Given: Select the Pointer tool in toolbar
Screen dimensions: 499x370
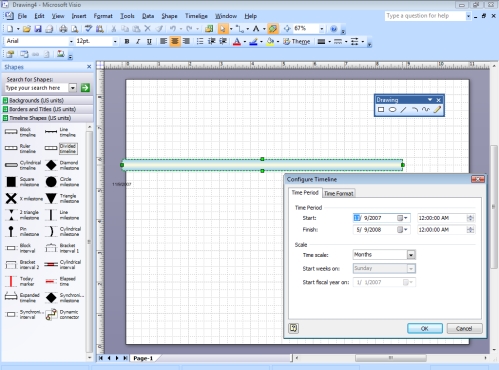Looking at the screenshot, I should [x=222, y=29].
